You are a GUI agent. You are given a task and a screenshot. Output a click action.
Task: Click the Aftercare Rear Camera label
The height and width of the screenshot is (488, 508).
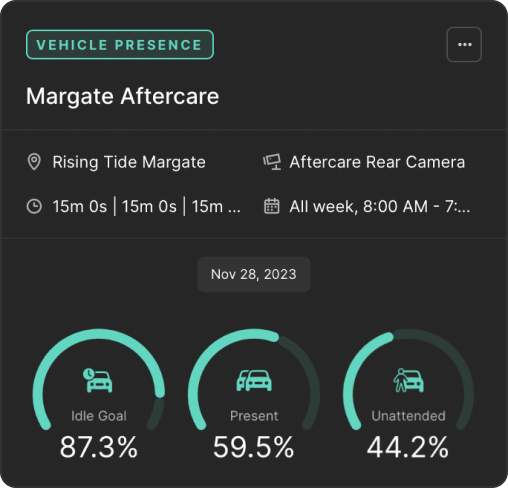(x=377, y=162)
